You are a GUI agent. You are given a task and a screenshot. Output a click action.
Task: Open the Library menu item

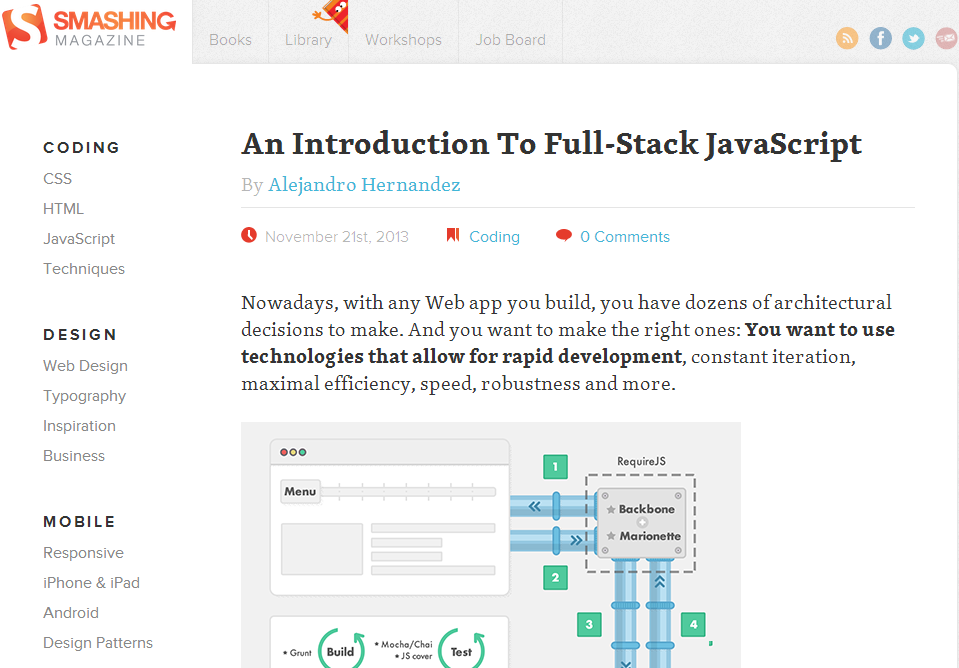pyautogui.click(x=308, y=40)
